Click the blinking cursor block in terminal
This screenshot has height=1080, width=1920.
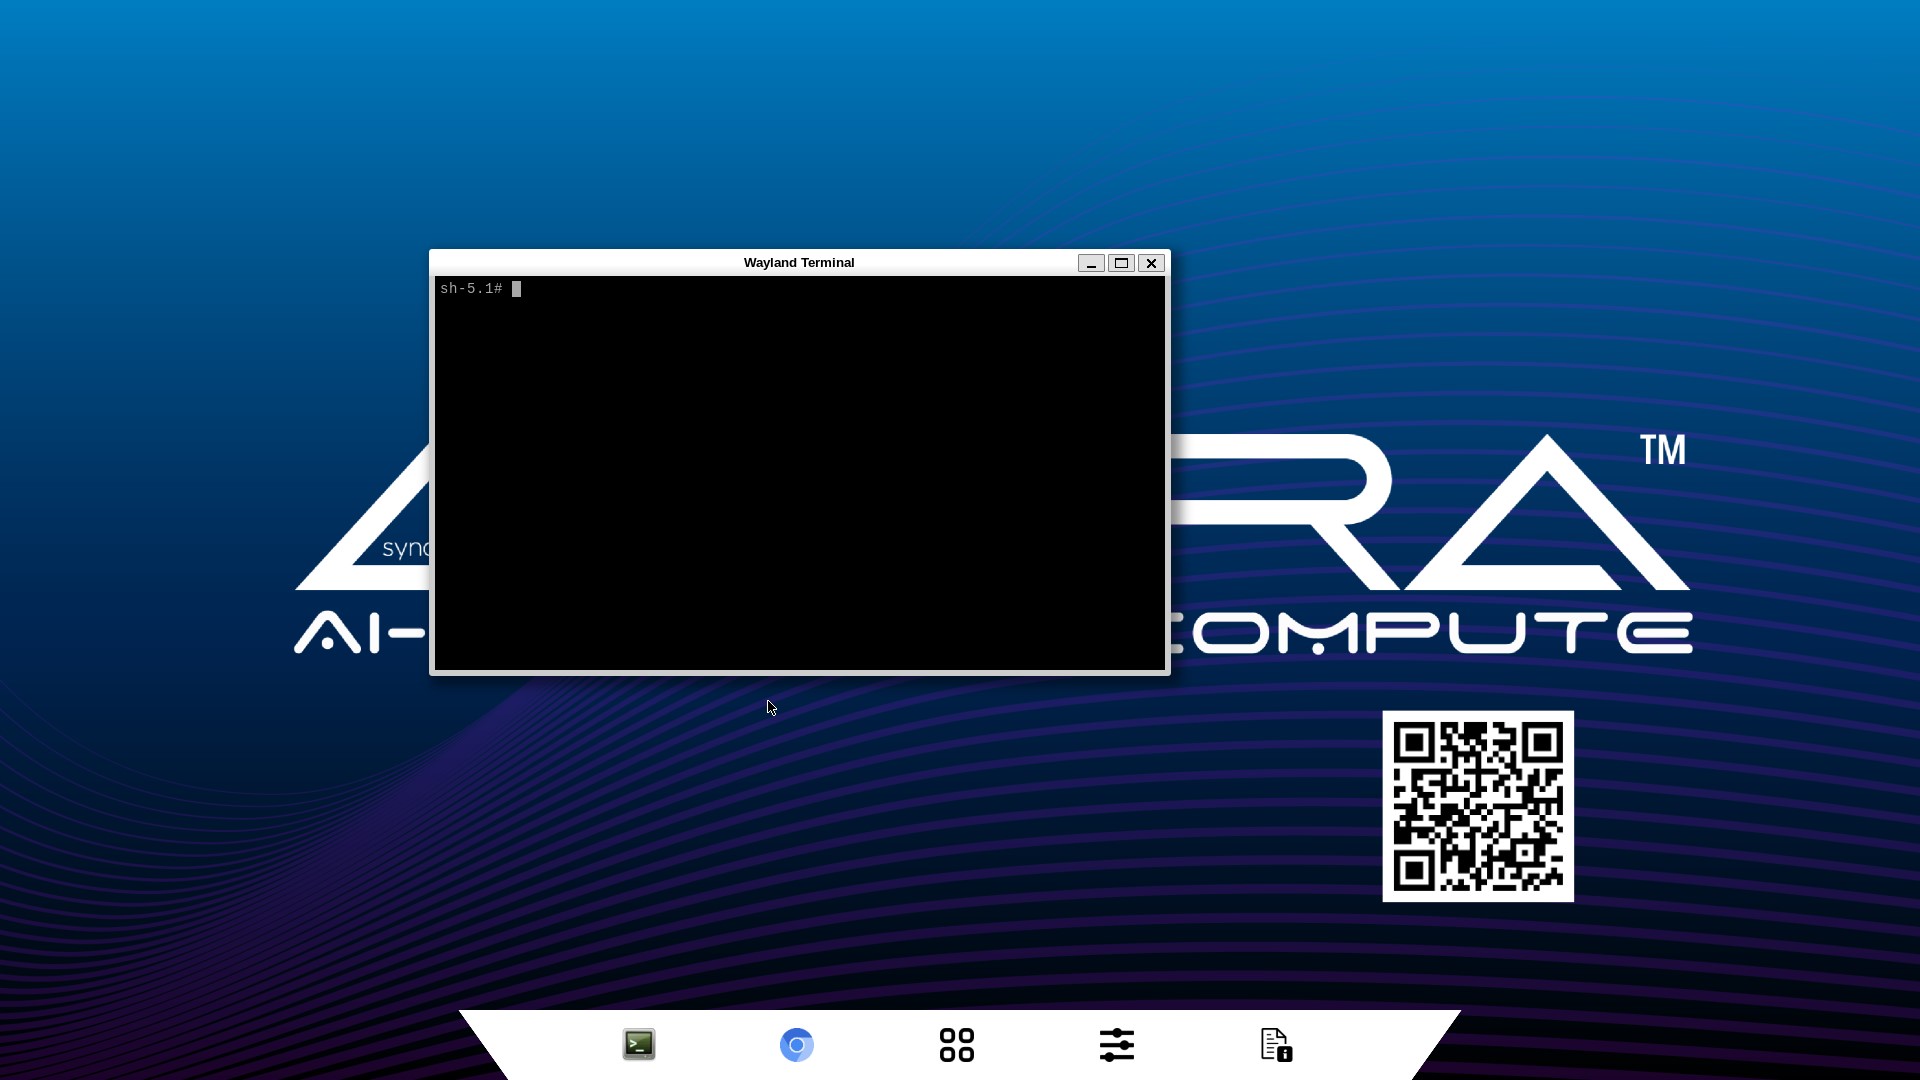point(516,289)
